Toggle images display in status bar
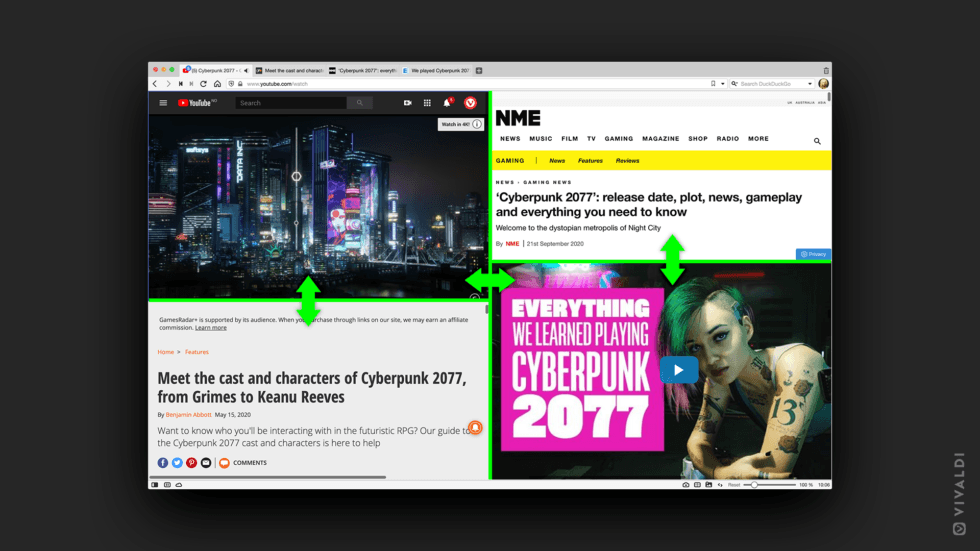Image resolution: width=980 pixels, height=551 pixels. pos(709,485)
